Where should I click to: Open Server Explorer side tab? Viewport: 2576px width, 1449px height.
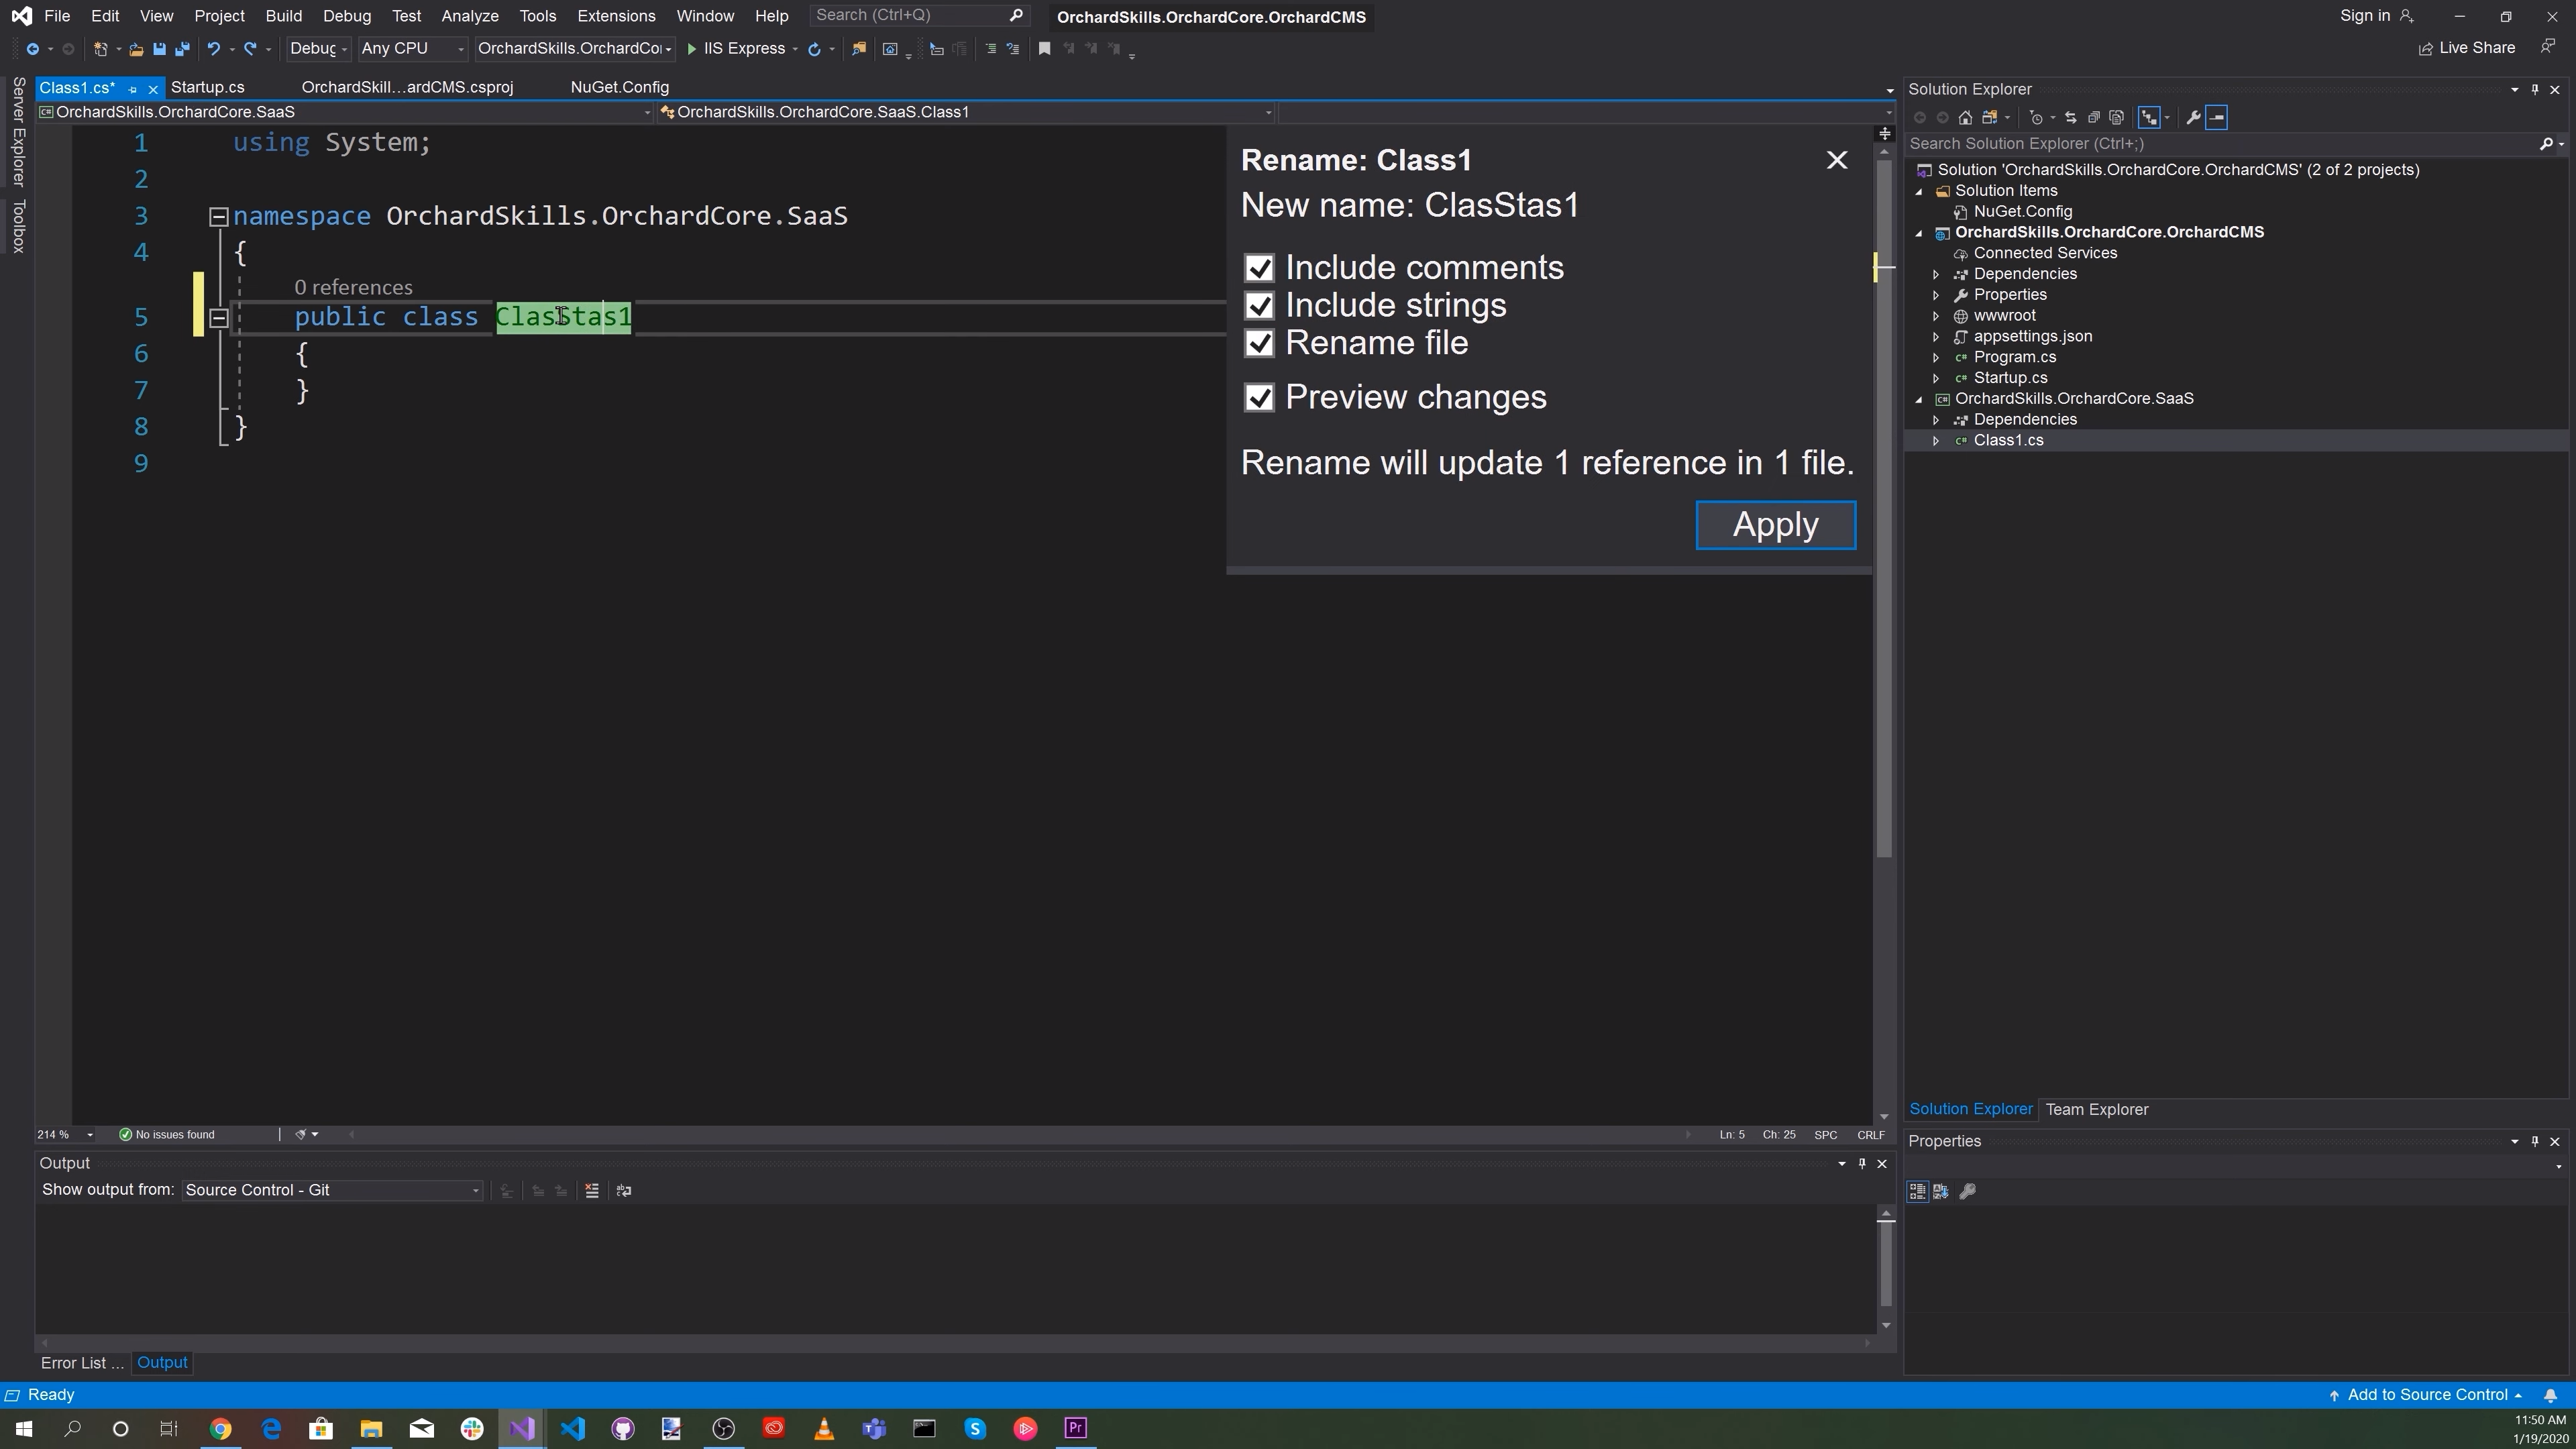pos(18,132)
